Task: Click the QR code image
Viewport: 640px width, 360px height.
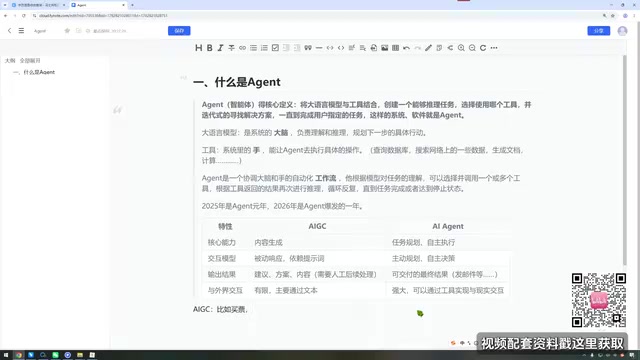Action: (x=598, y=300)
